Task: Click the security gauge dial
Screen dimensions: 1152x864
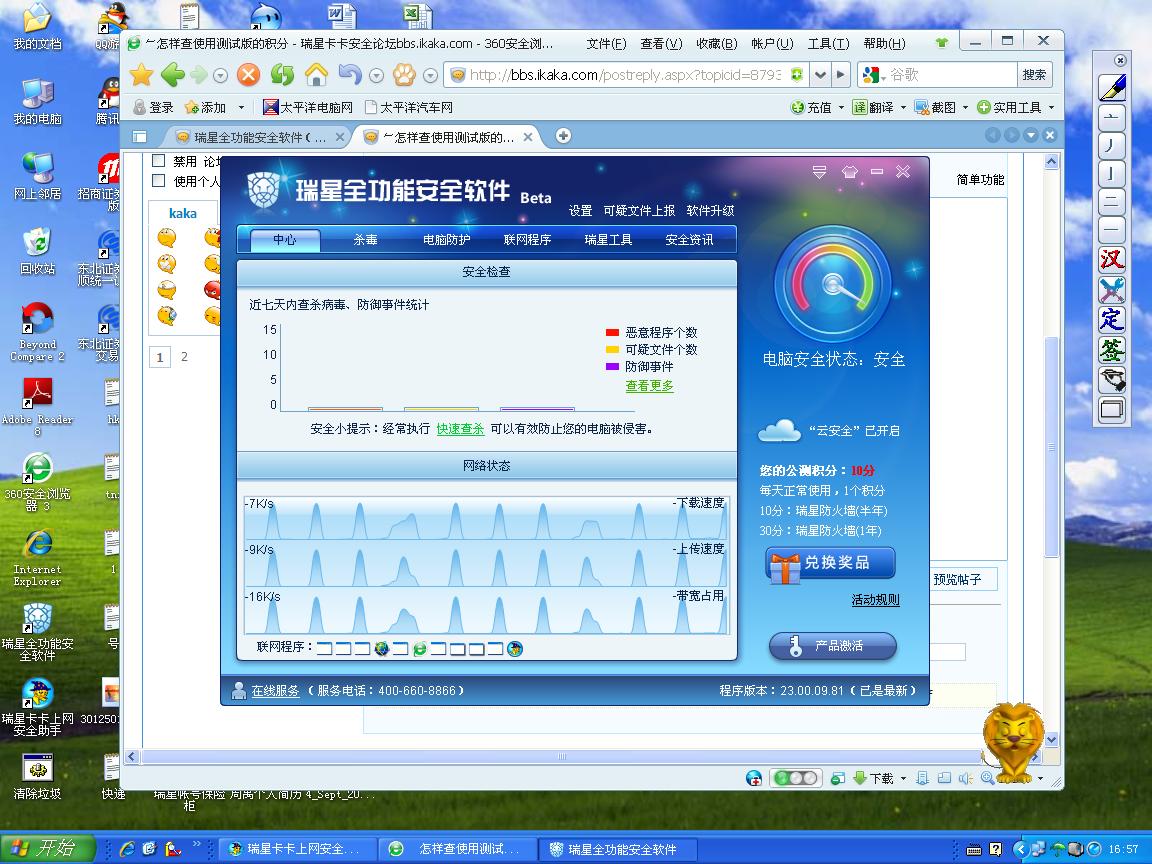Action: point(832,284)
